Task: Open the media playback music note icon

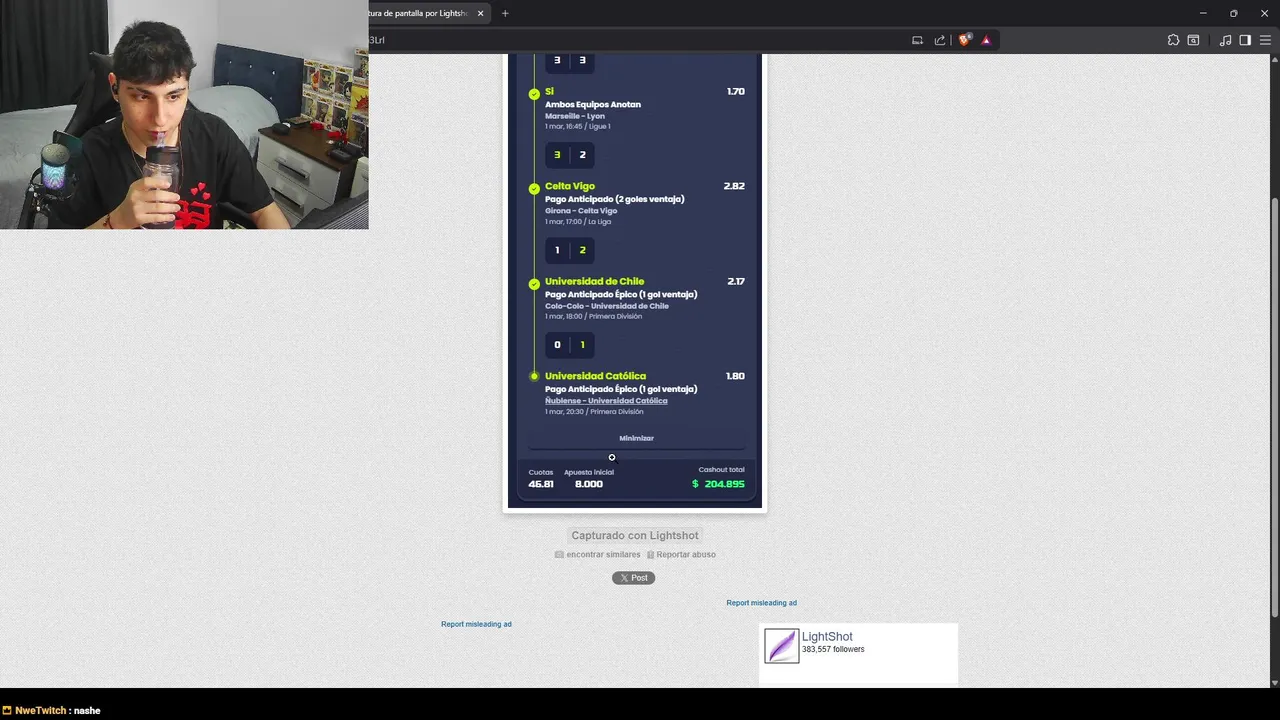Action: [1226, 40]
